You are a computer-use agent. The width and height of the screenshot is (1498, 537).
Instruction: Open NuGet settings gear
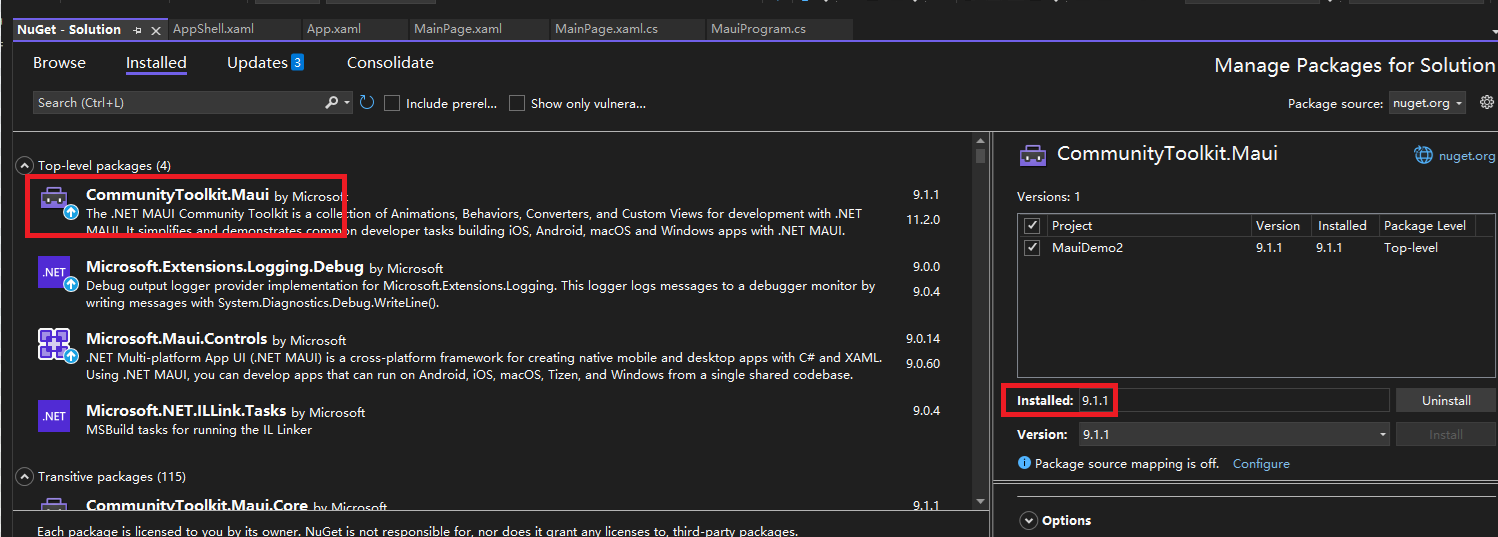pyautogui.click(x=1486, y=102)
